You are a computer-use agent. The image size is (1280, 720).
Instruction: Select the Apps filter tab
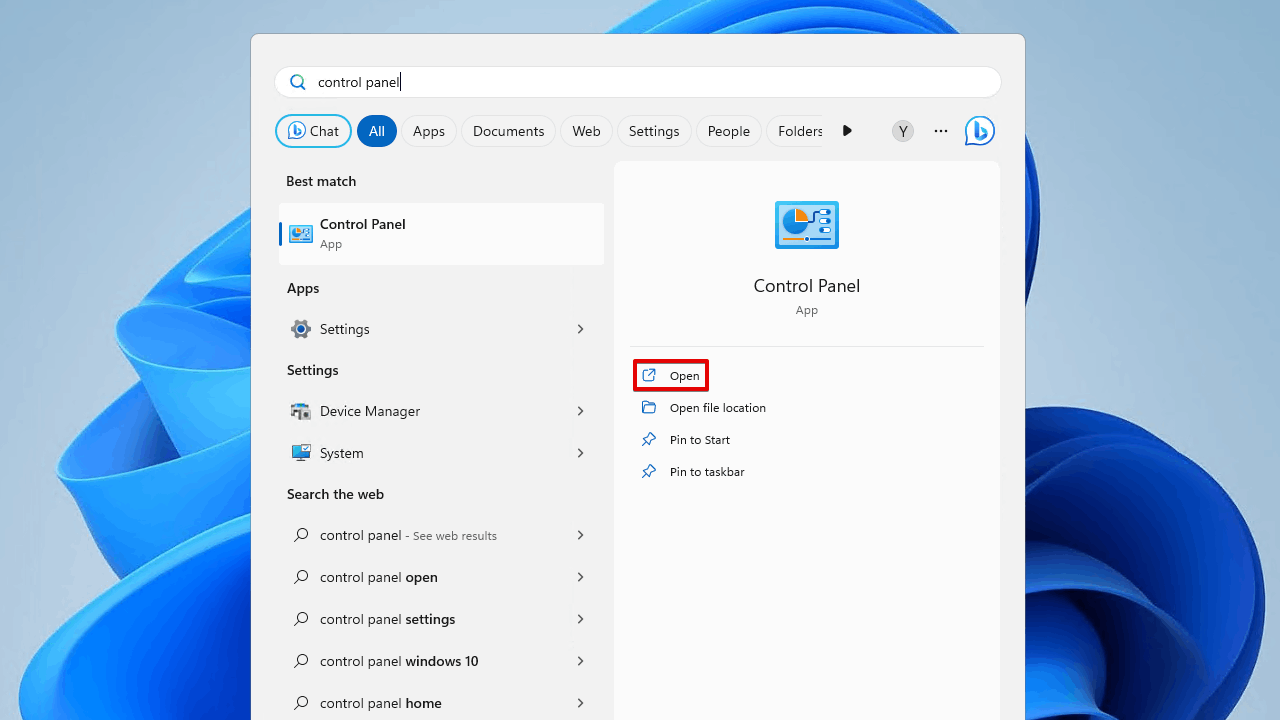[x=429, y=131]
